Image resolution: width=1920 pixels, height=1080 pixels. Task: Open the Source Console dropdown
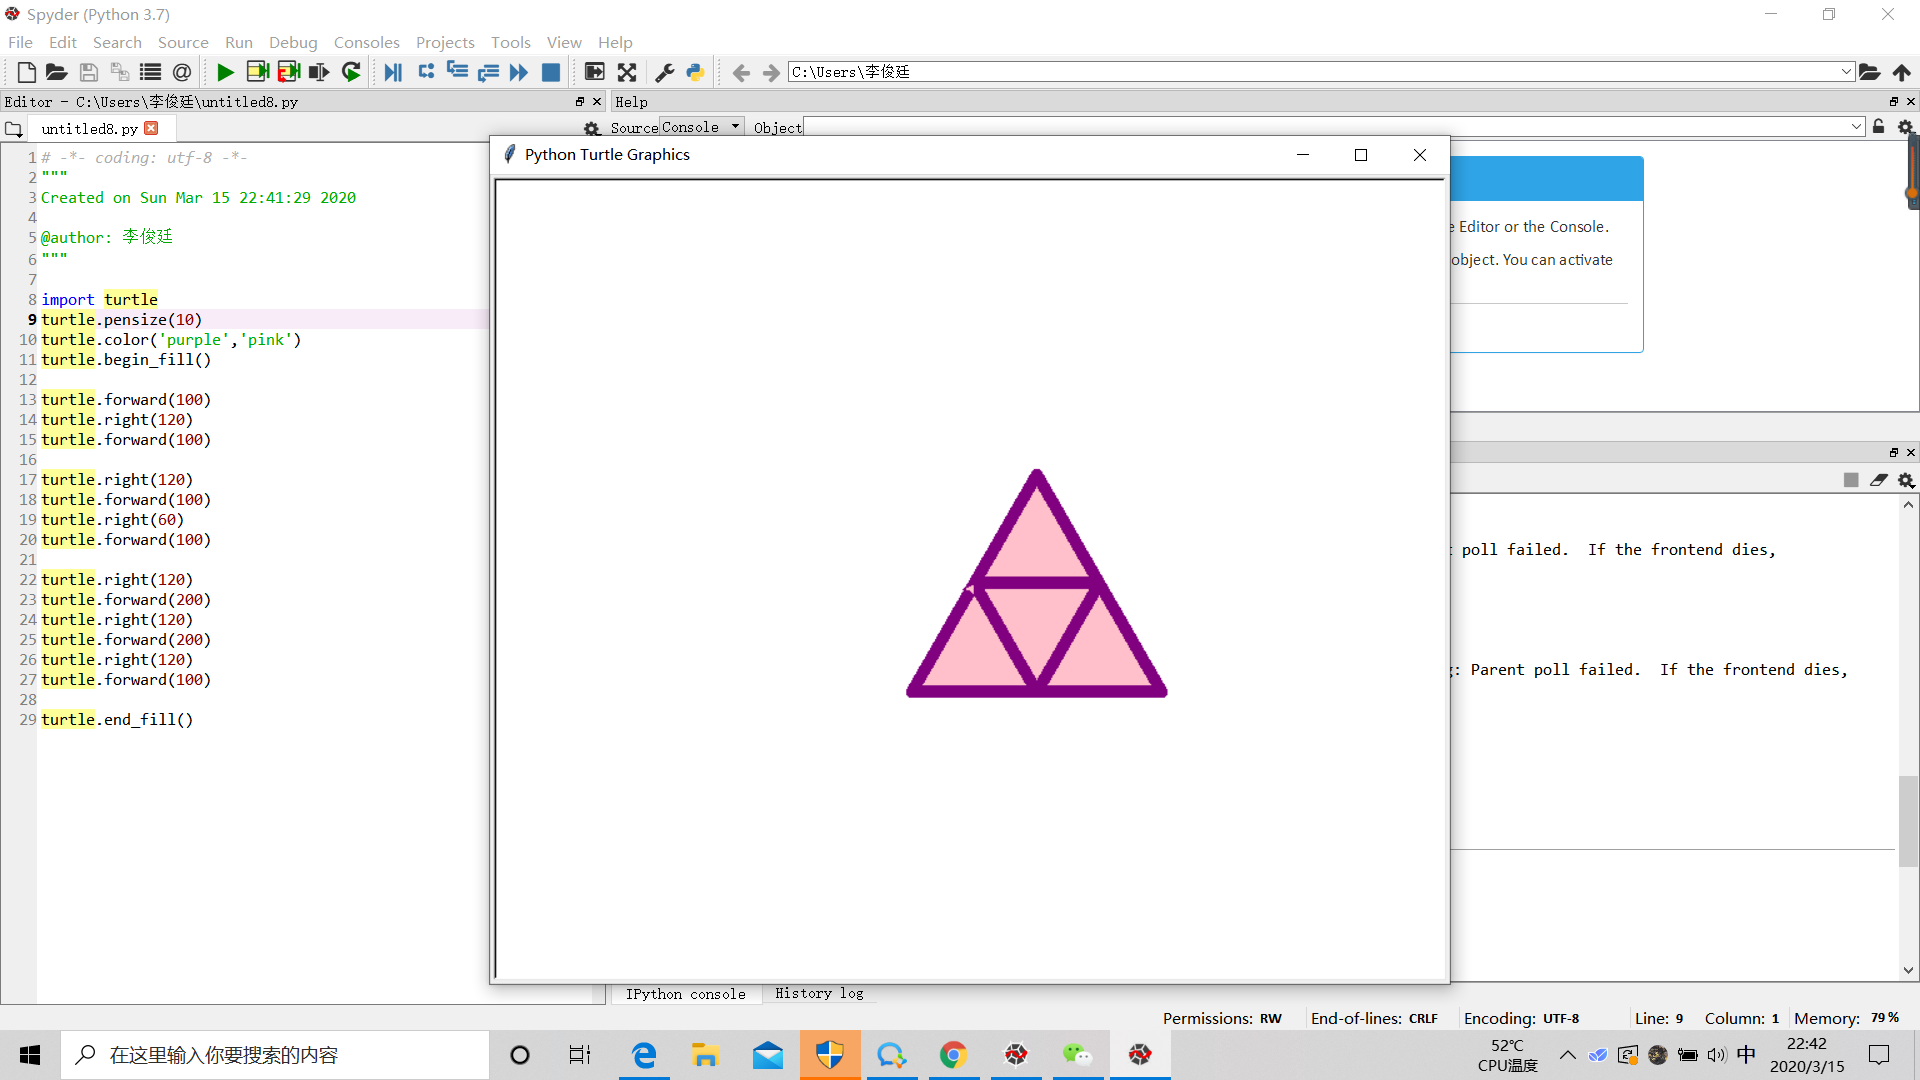pos(701,127)
